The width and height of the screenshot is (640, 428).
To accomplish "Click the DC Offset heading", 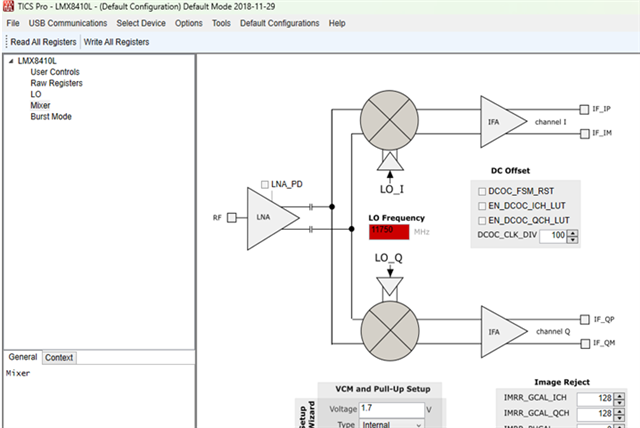I will click(x=510, y=171).
